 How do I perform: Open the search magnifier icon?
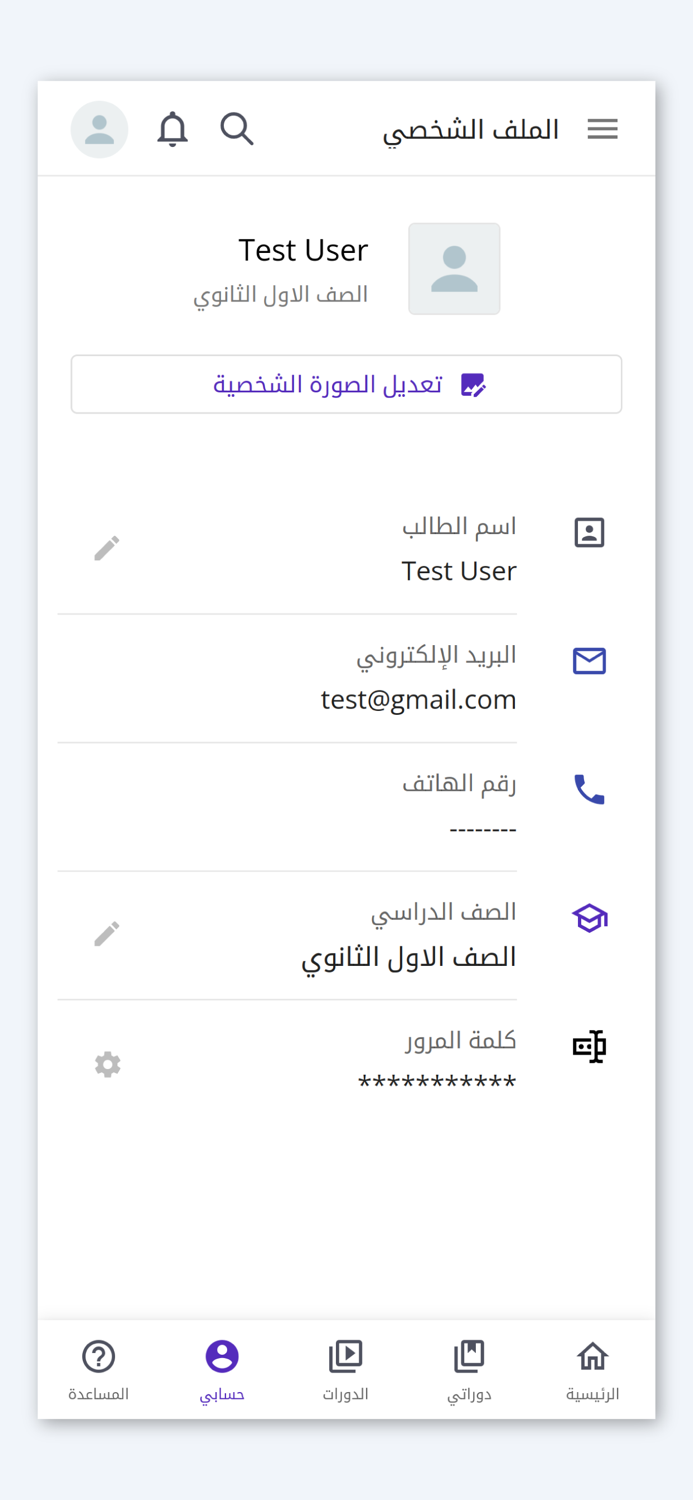tap(237, 128)
